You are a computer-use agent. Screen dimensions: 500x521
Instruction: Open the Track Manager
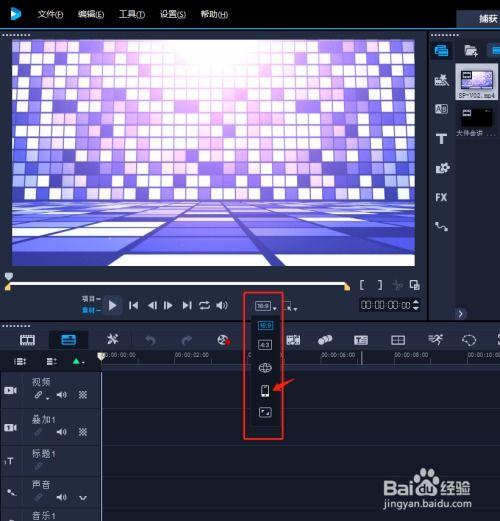tap(52, 362)
